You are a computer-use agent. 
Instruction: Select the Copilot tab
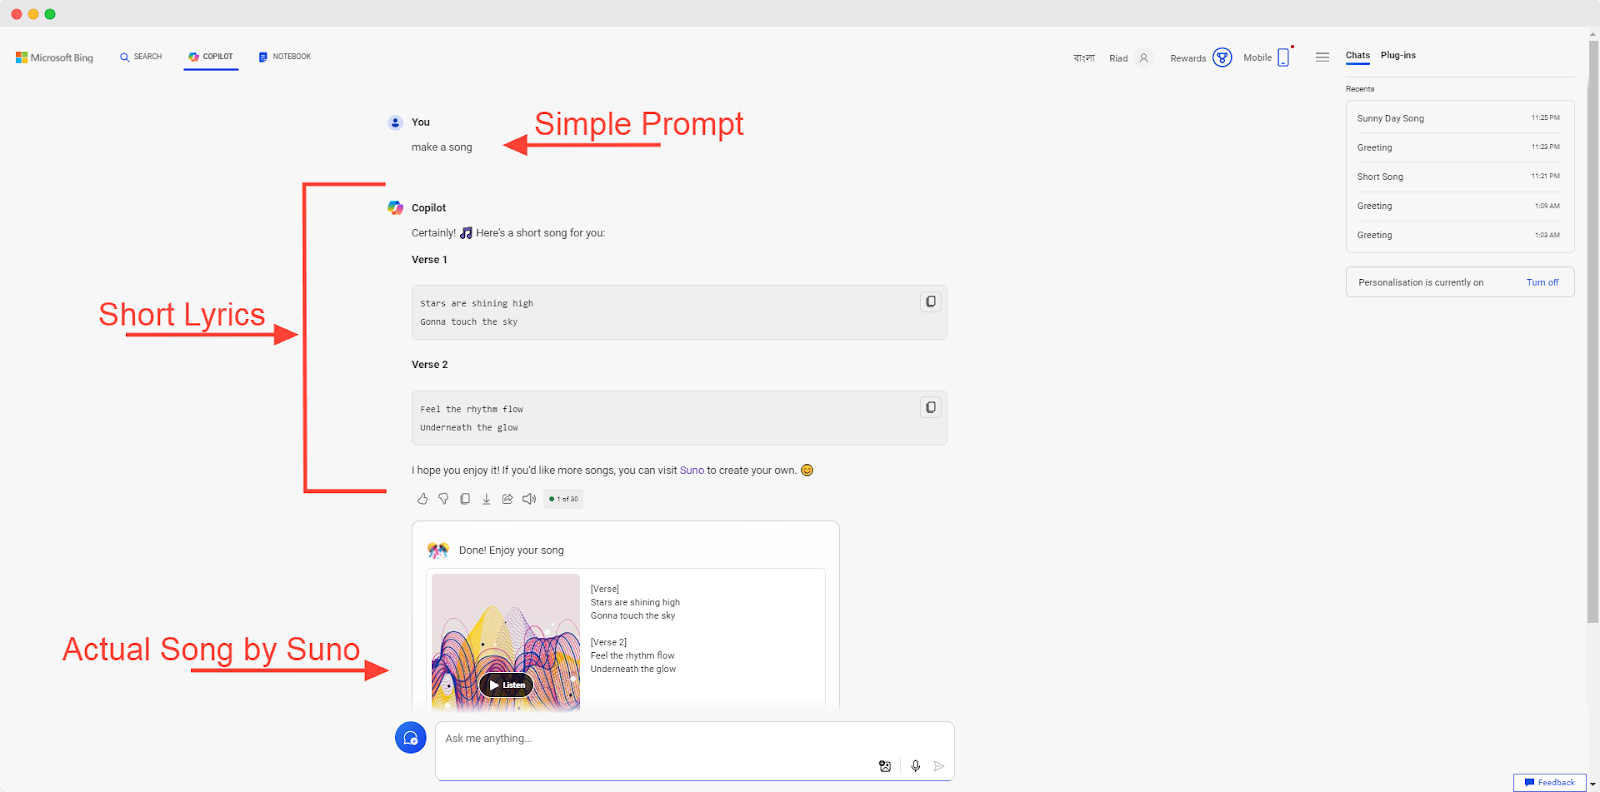pos(211,57)
